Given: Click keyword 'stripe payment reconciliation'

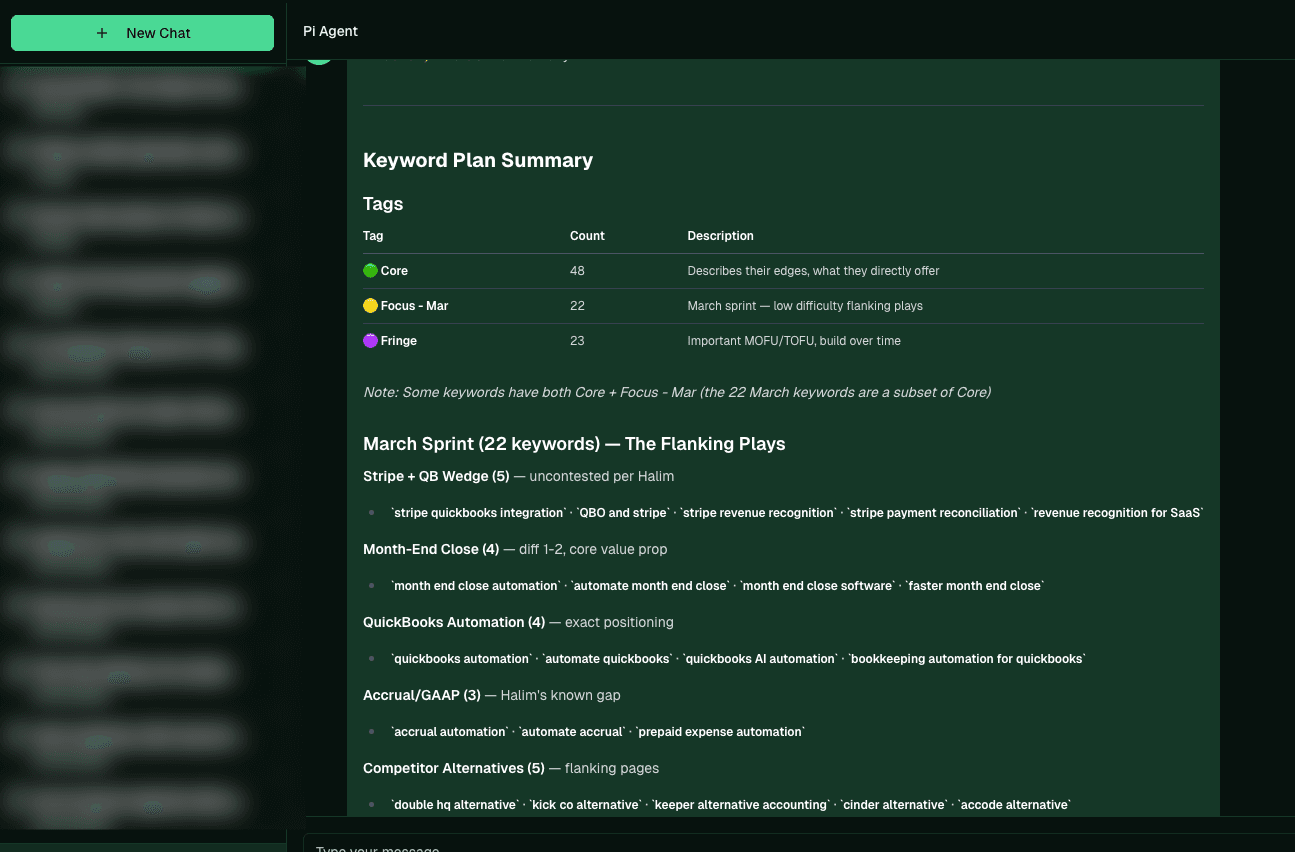Looking at the screenshot, I should (934, 513).
